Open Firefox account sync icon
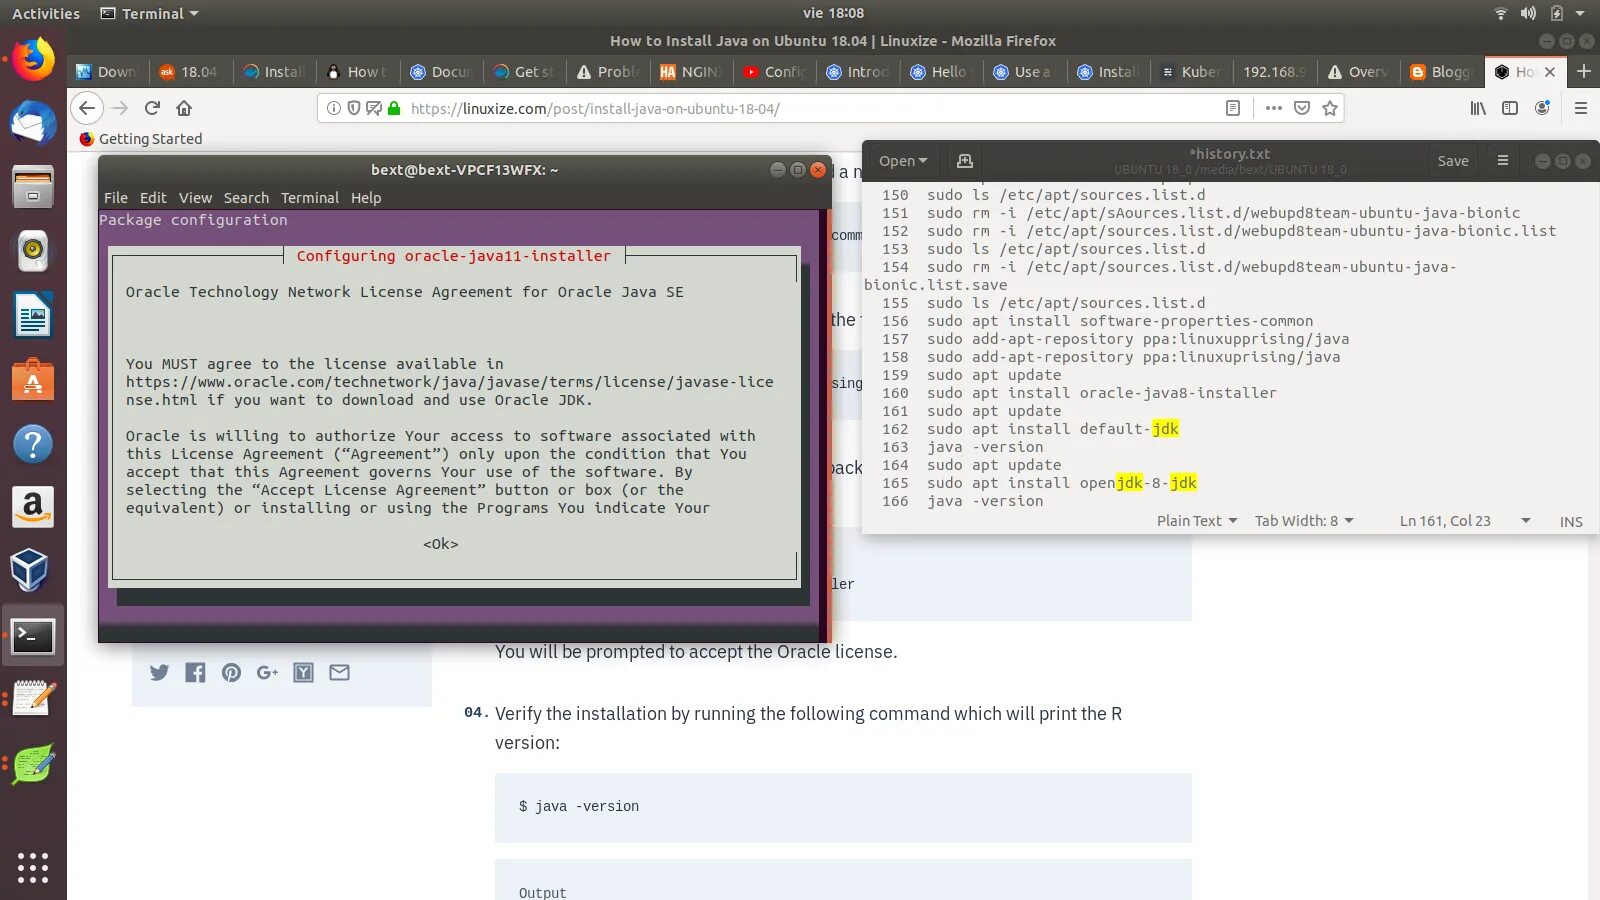The width and height of the screenshot is (1600, 900). pos(1542,108)
